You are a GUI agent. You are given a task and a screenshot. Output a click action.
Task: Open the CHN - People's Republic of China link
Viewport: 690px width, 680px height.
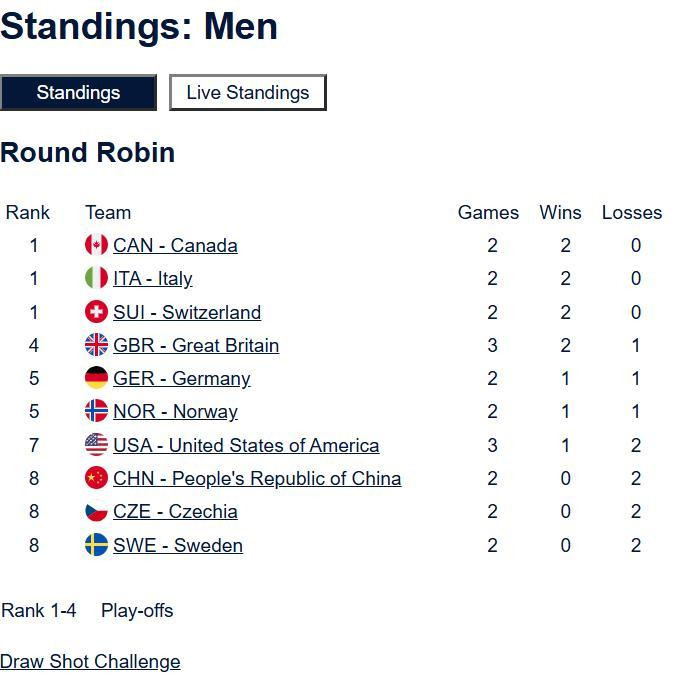tap(257, 479)
